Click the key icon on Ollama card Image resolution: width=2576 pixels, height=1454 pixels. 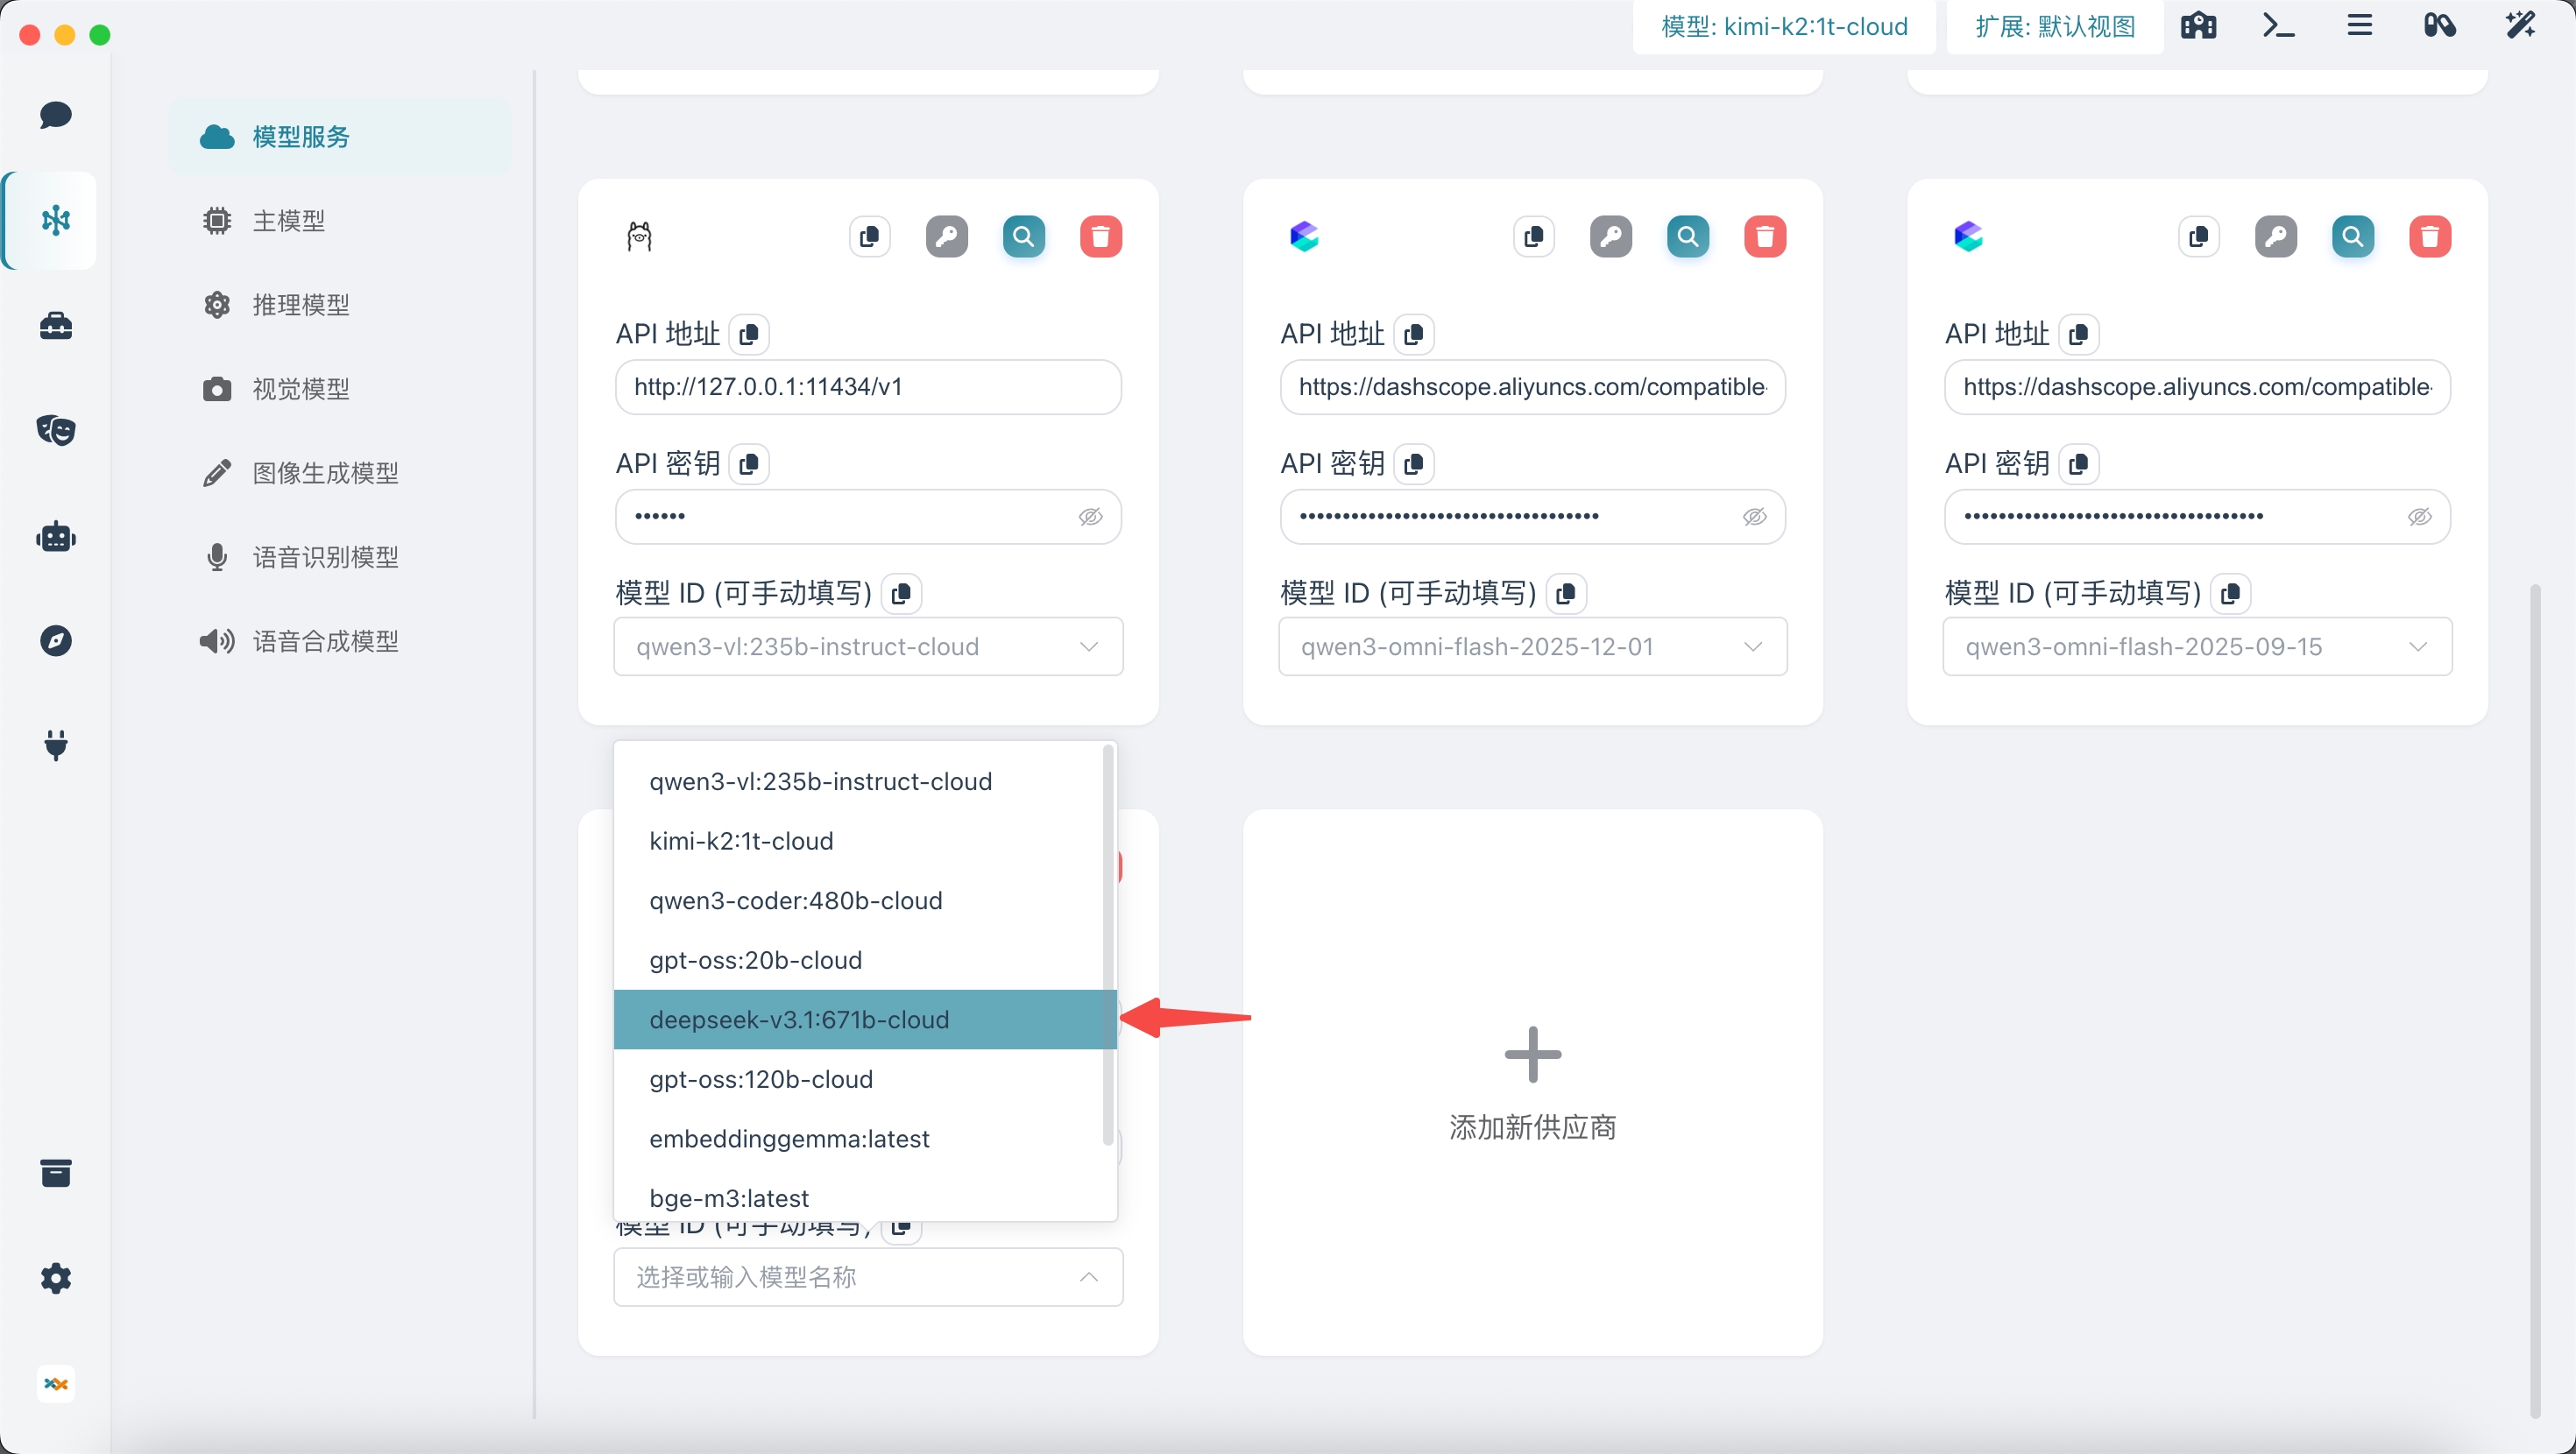point(947,237)
